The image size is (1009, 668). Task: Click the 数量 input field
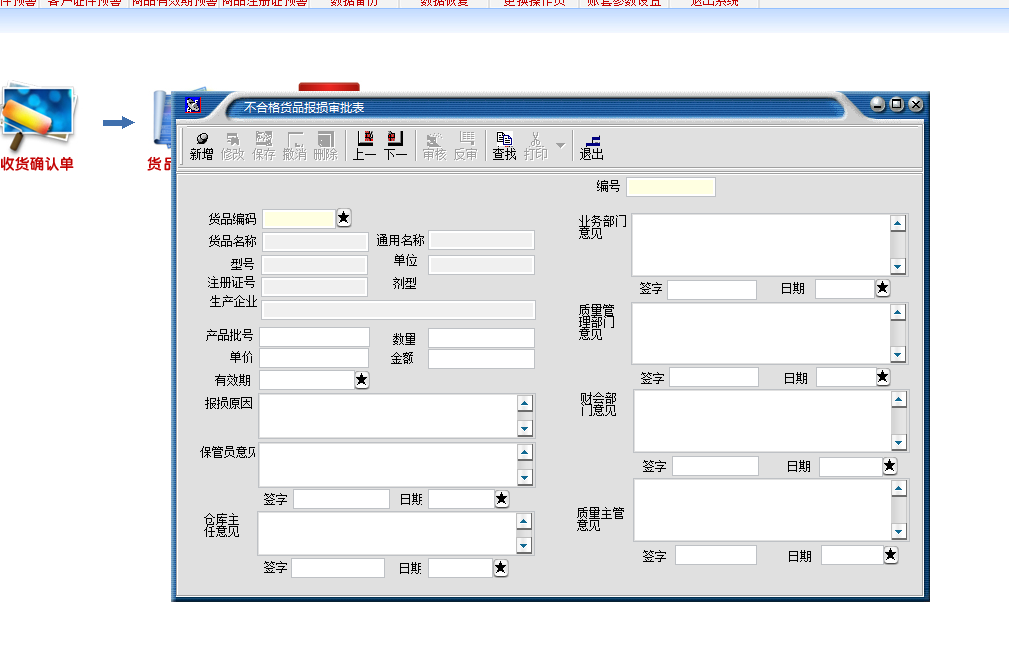tap(481, 338)
